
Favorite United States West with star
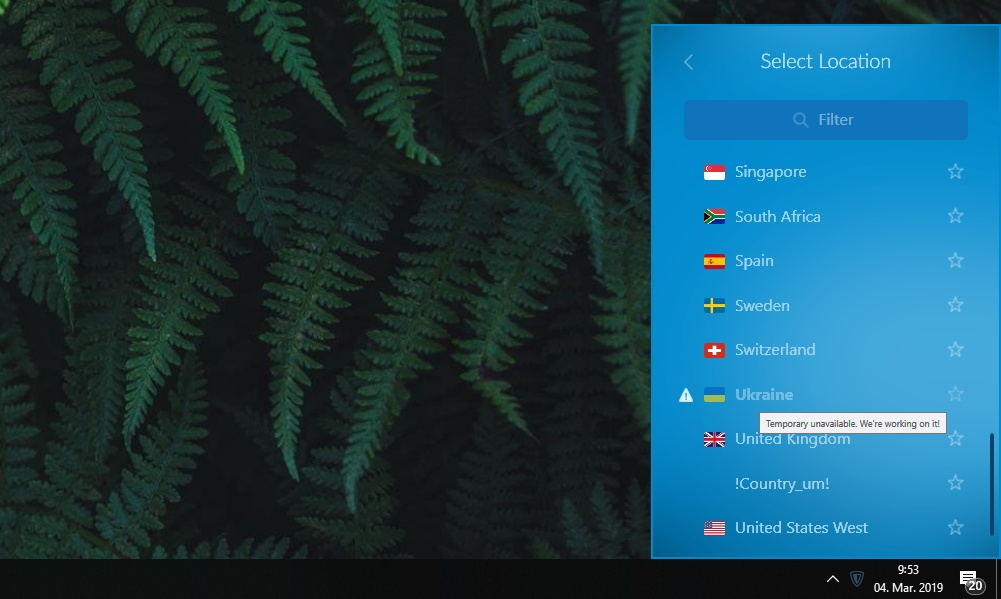(955, 527)
